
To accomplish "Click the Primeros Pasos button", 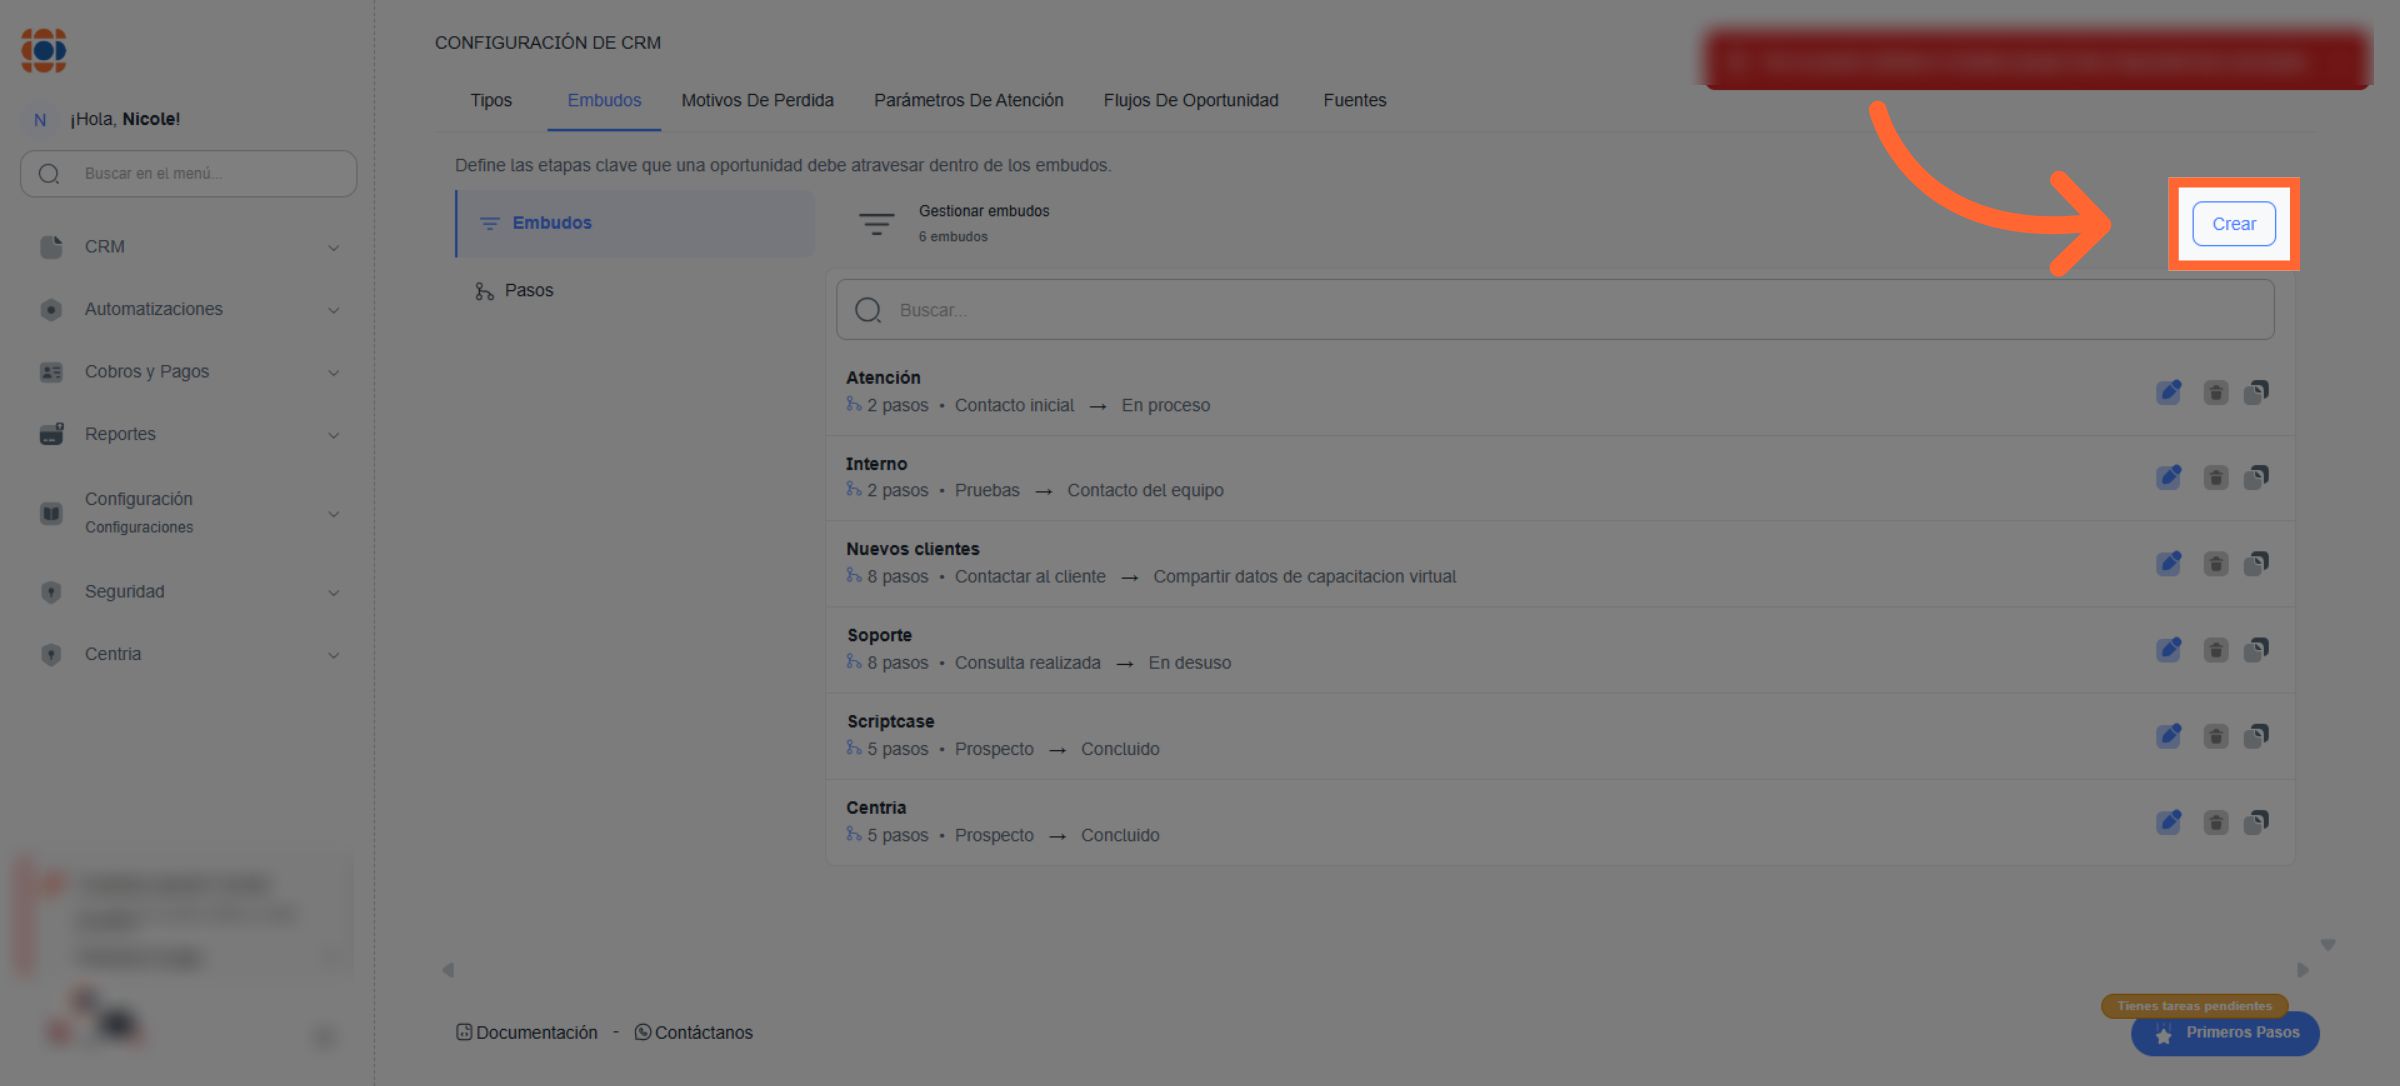I will pos(2225,1033).
